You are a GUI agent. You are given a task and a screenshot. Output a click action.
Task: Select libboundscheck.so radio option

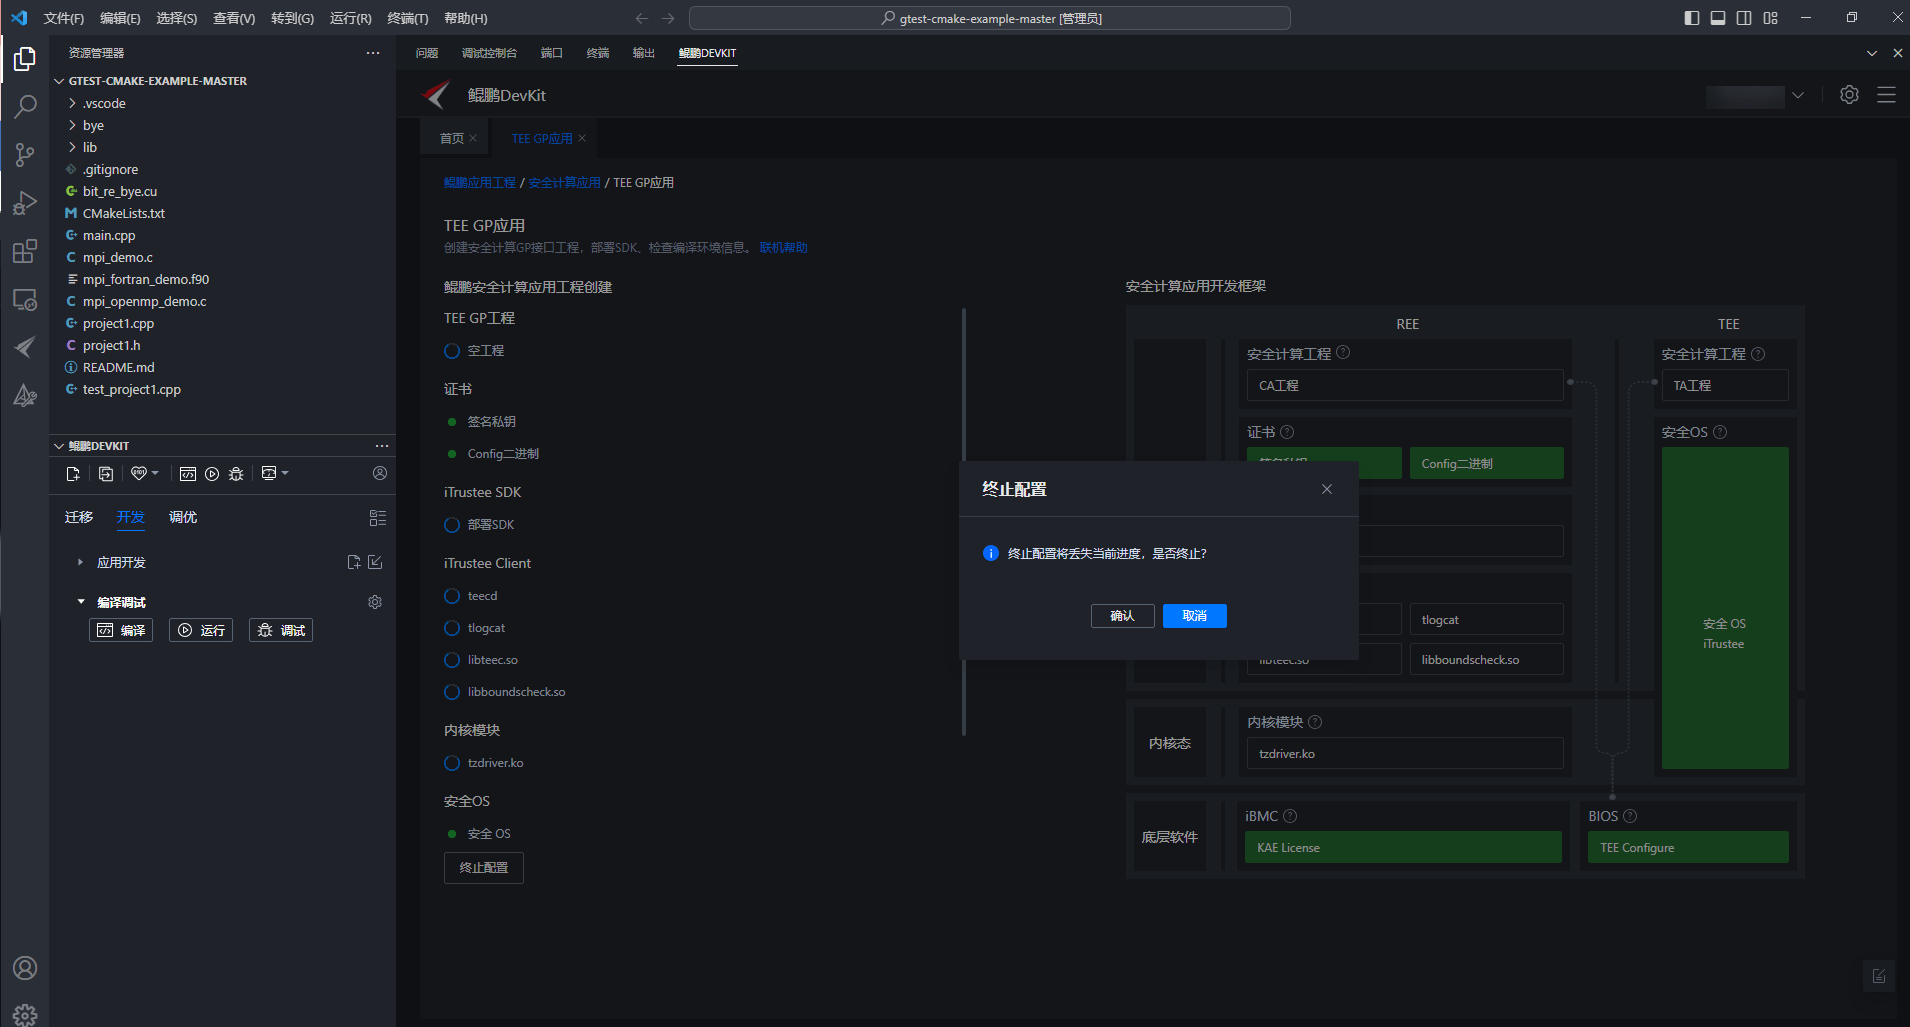point(452,692)
